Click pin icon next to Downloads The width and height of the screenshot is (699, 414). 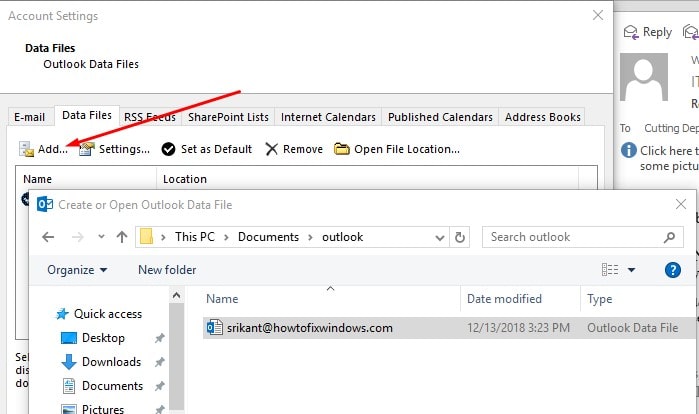pyautogui.click(x=159, y=362)
